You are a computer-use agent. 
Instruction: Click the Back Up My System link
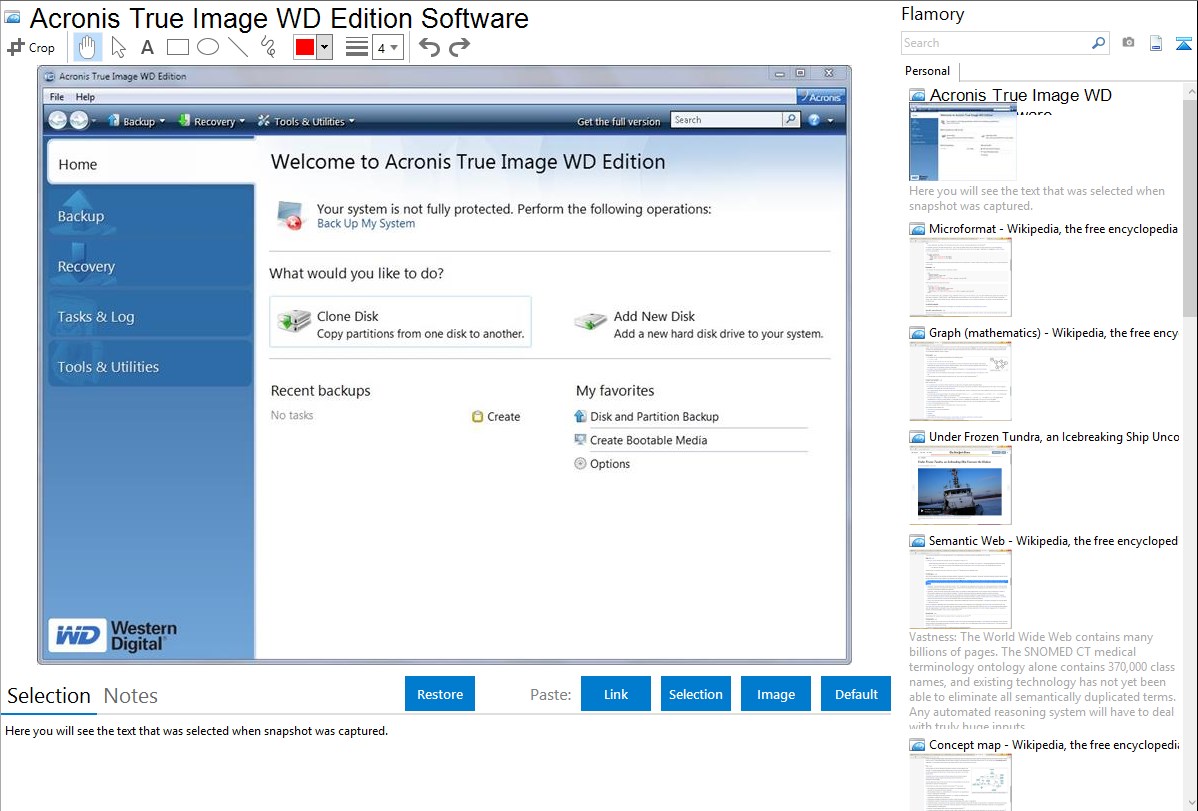(x=366, y=223)
